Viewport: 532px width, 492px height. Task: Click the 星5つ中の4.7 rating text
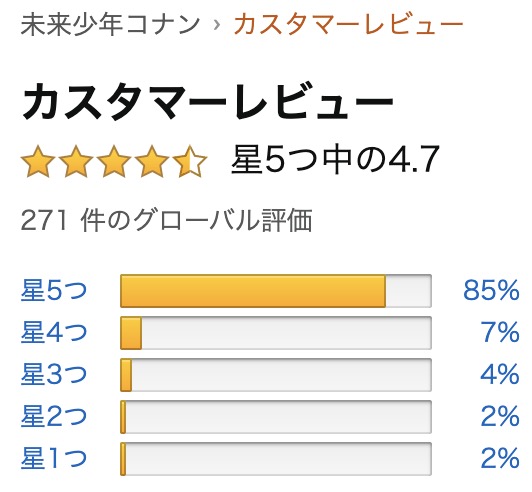click(x=335, y=159)
